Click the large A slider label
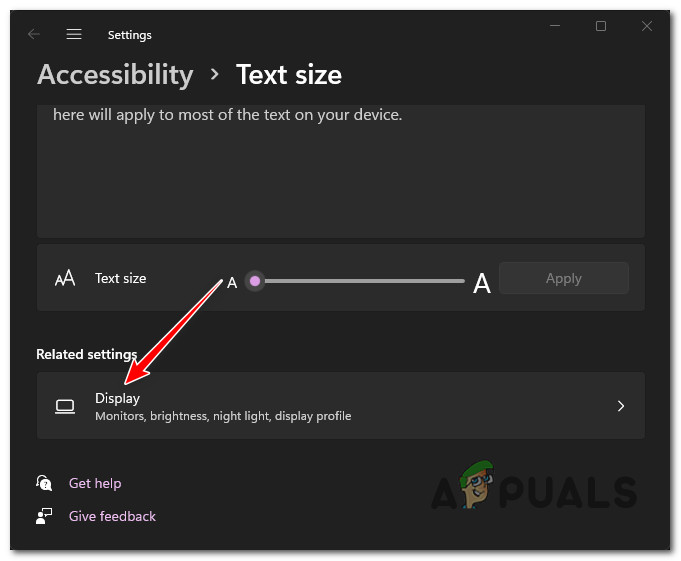 (481, 284)
